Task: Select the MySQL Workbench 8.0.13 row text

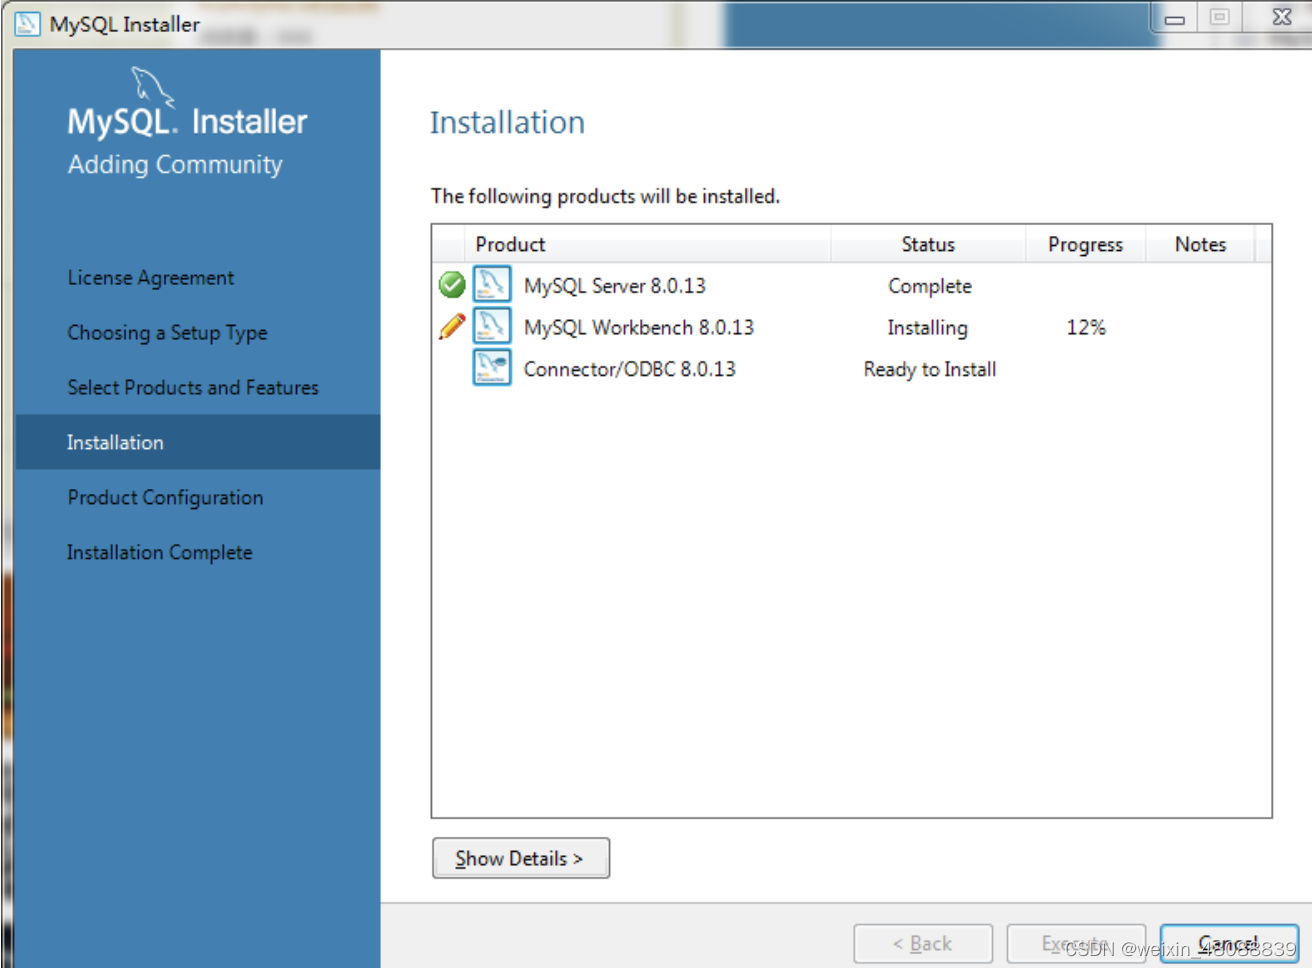Action: [x=639, y=328]
